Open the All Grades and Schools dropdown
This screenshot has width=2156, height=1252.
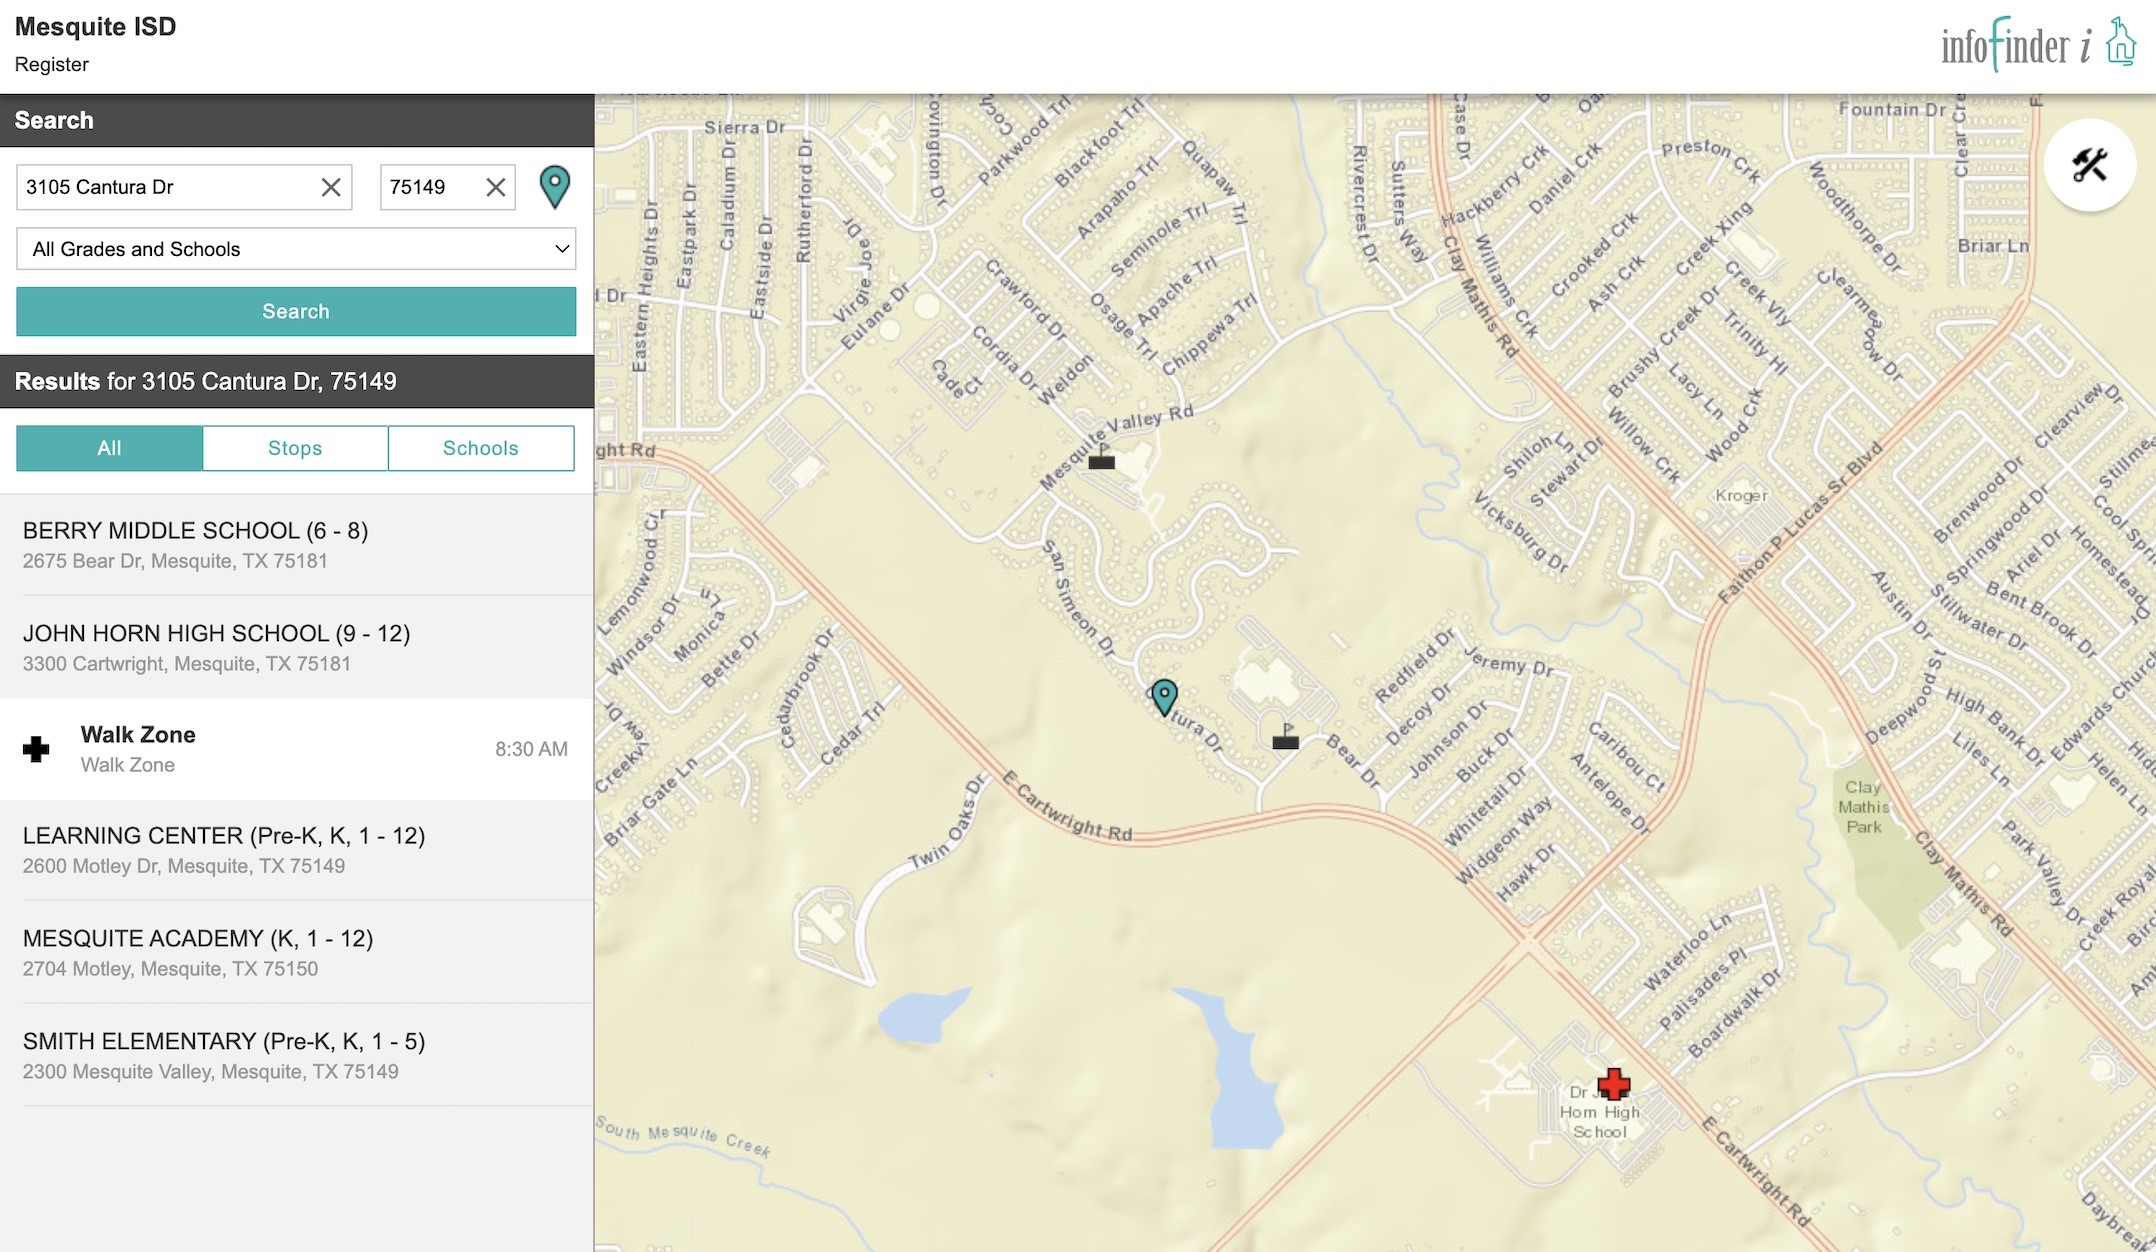tap(296, 249)
